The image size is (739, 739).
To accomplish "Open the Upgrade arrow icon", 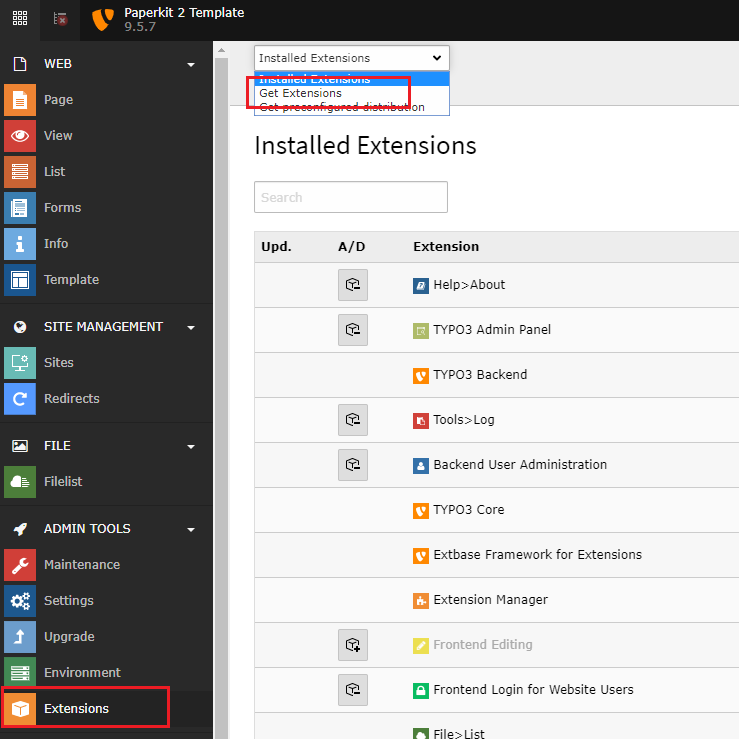I will click(20, 637).
